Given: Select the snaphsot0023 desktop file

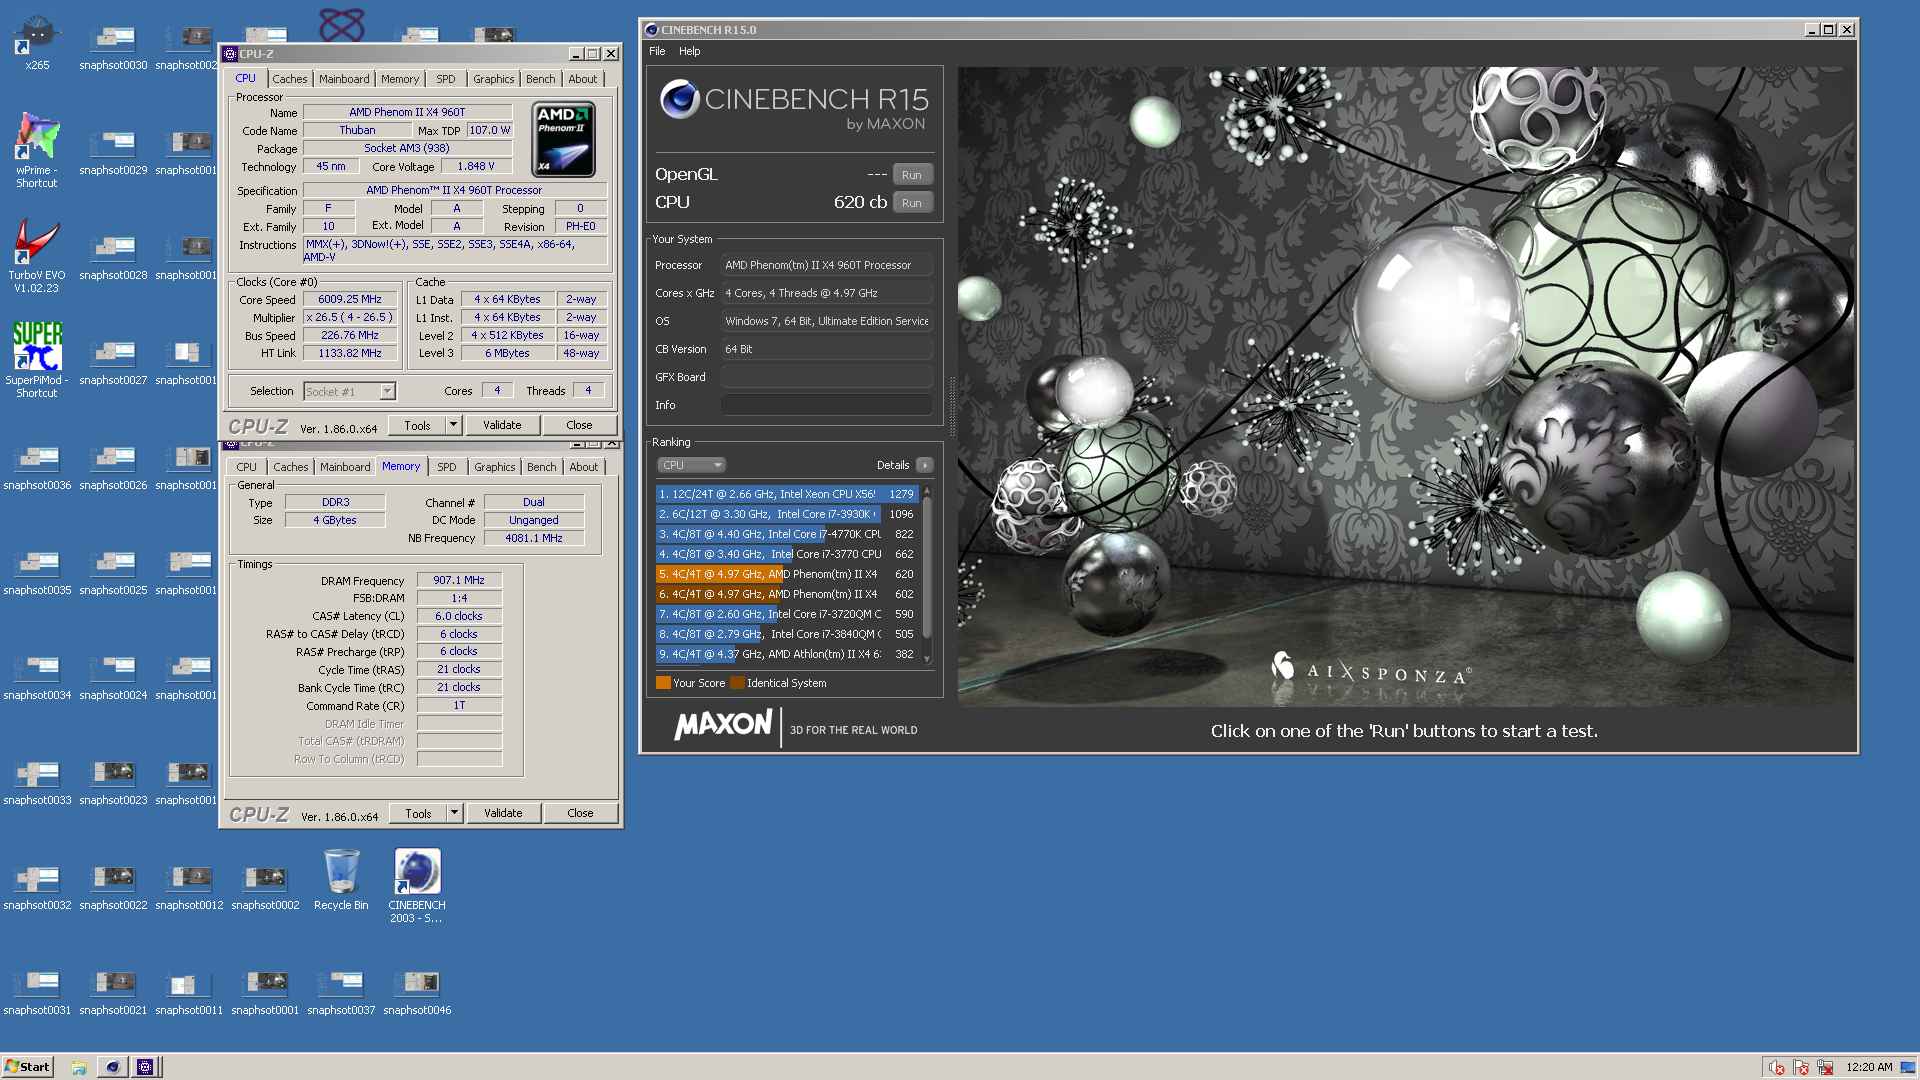Looking at the screenshot, I should point(113,782).
